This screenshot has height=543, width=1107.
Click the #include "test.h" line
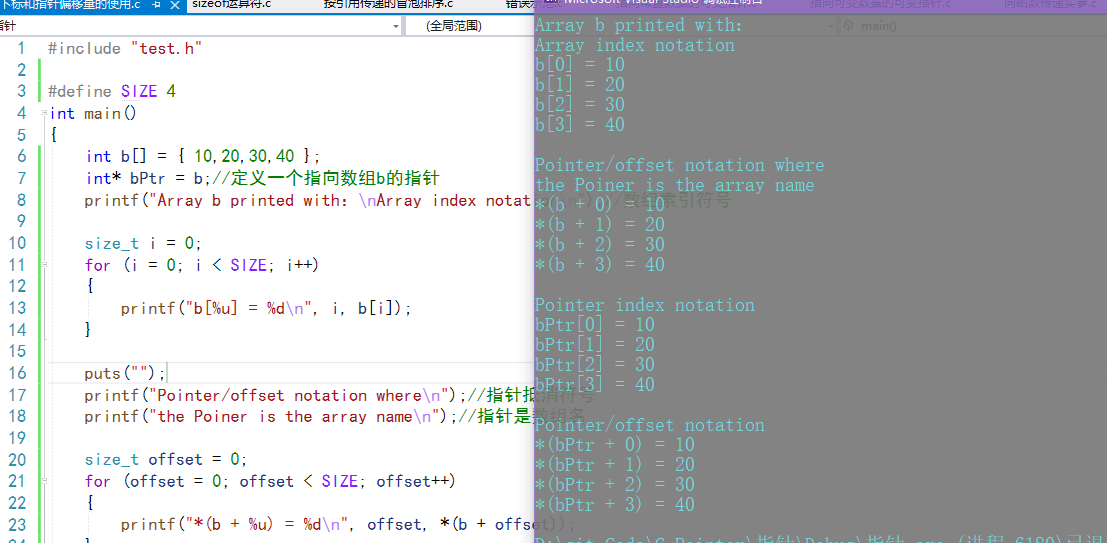point(125,48)
